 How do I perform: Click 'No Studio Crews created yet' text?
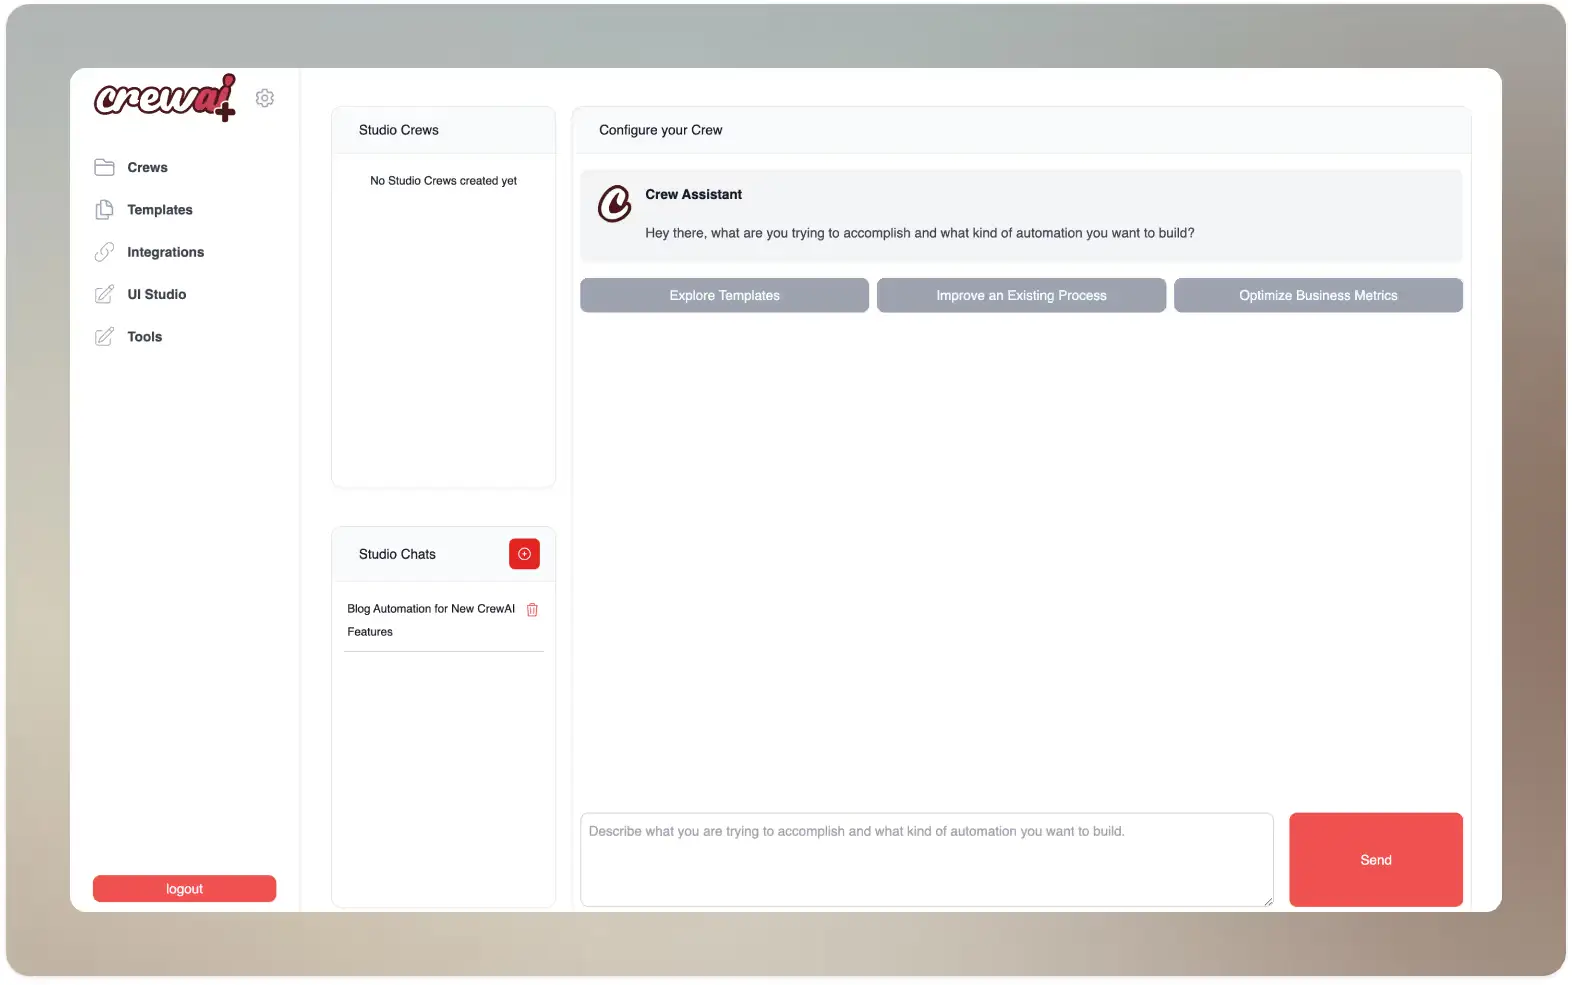443,181
